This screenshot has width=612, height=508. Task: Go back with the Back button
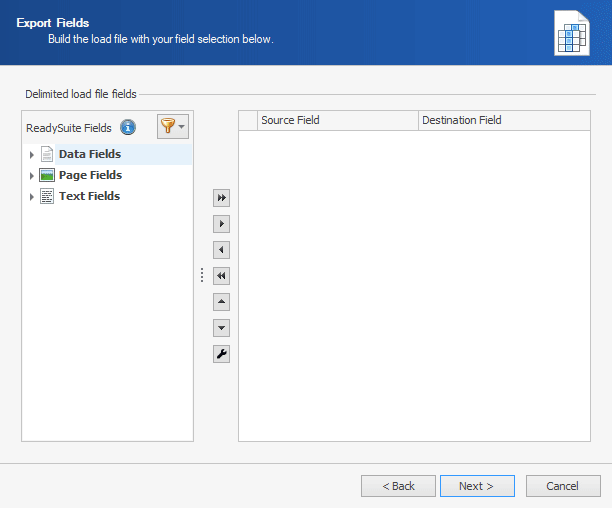click(398, 486)
